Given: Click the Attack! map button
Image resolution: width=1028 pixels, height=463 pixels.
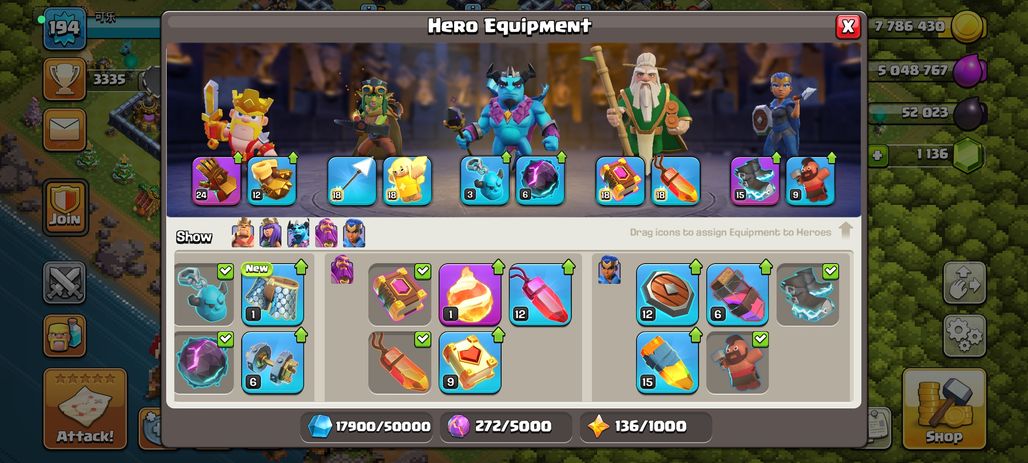Looking at the screenshot, I should pos(85,409).
